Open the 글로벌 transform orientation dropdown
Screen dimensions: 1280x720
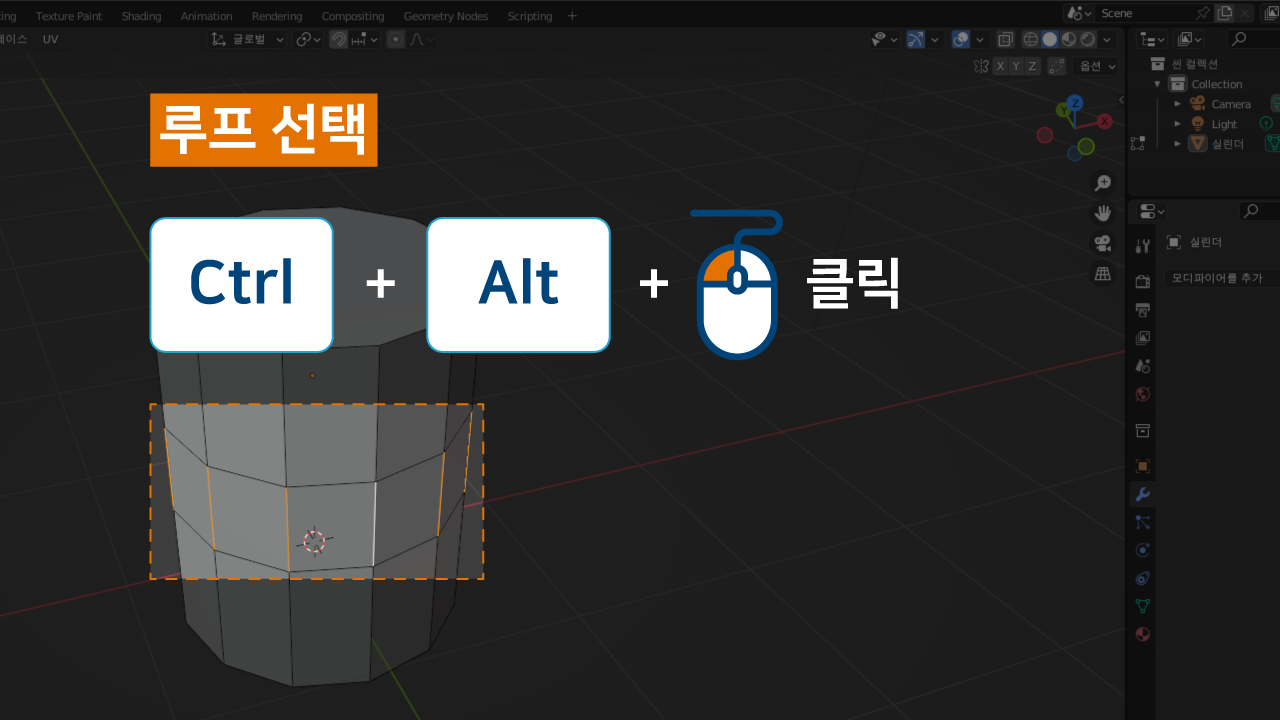point(247,39)
